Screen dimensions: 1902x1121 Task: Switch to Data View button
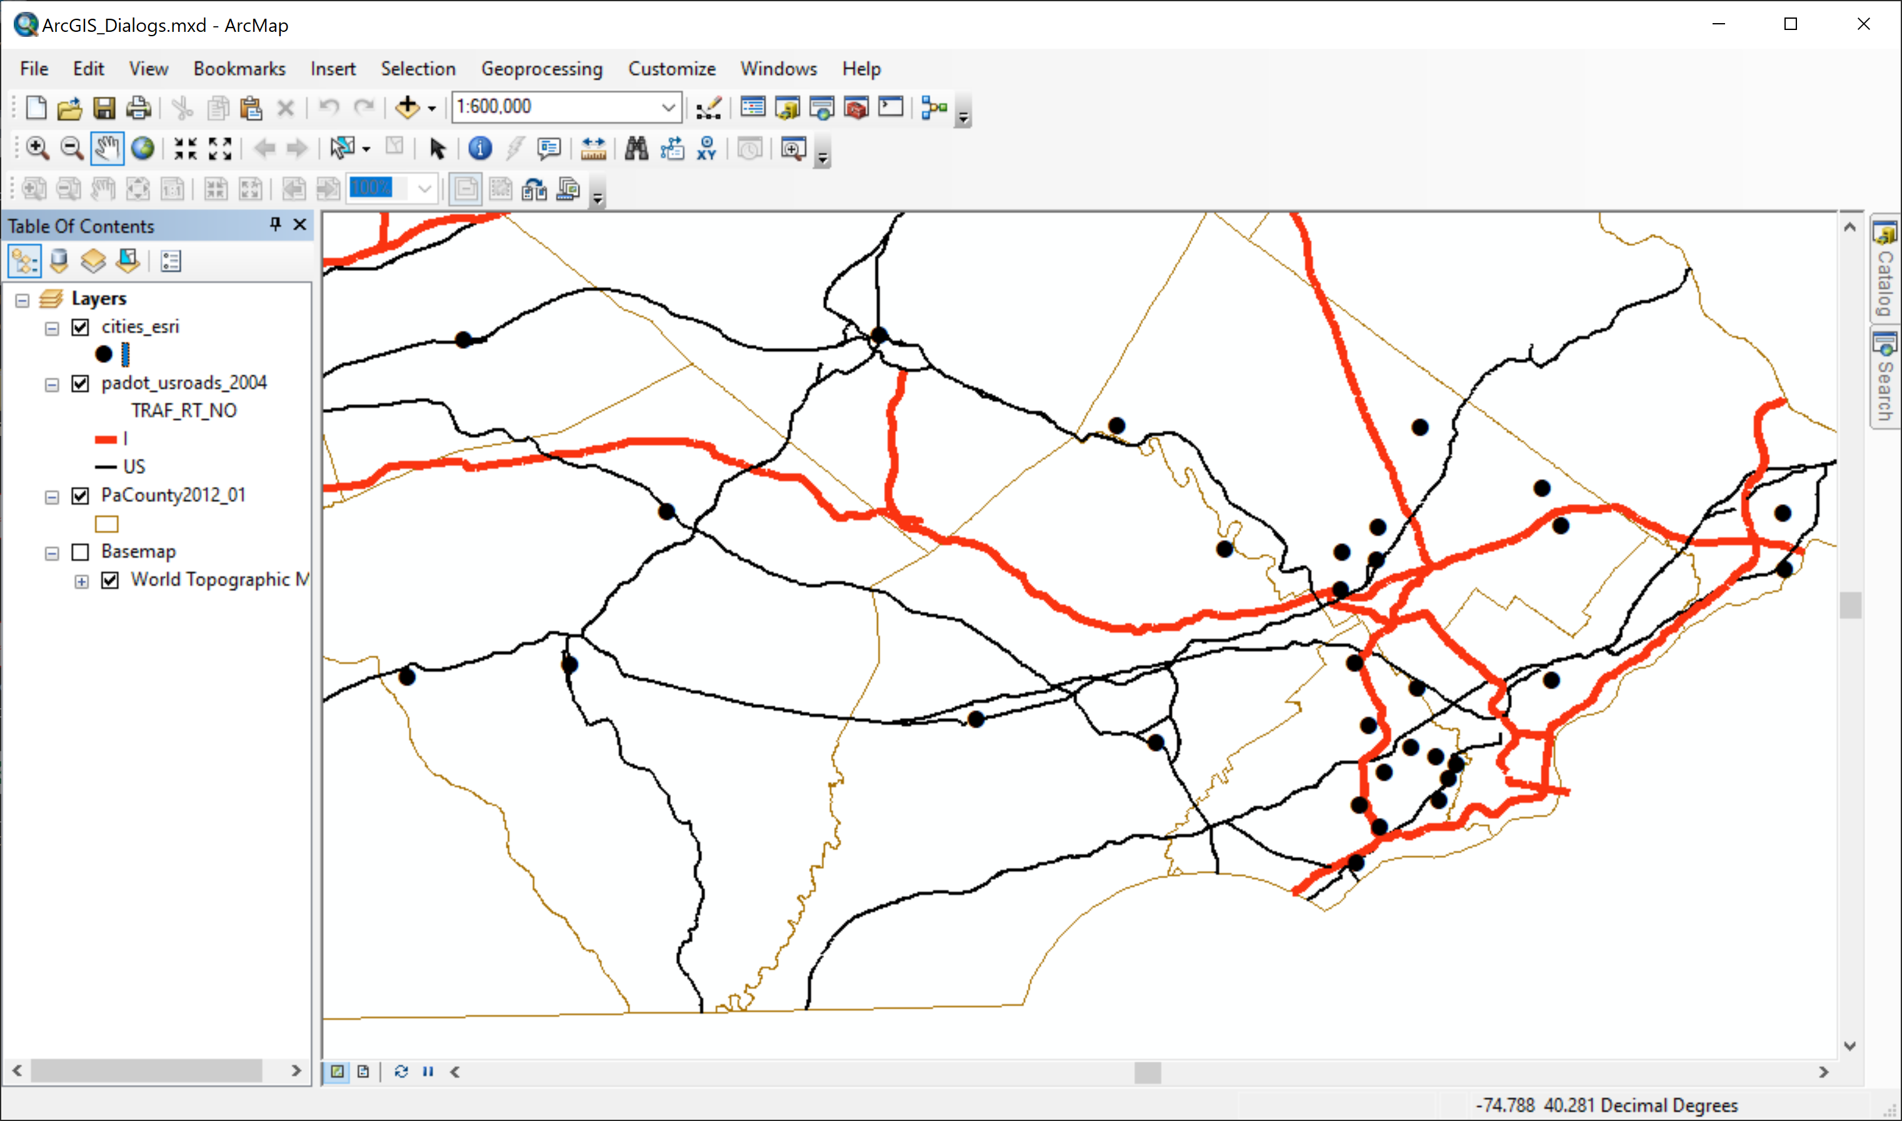click(x=338, y=1071)
